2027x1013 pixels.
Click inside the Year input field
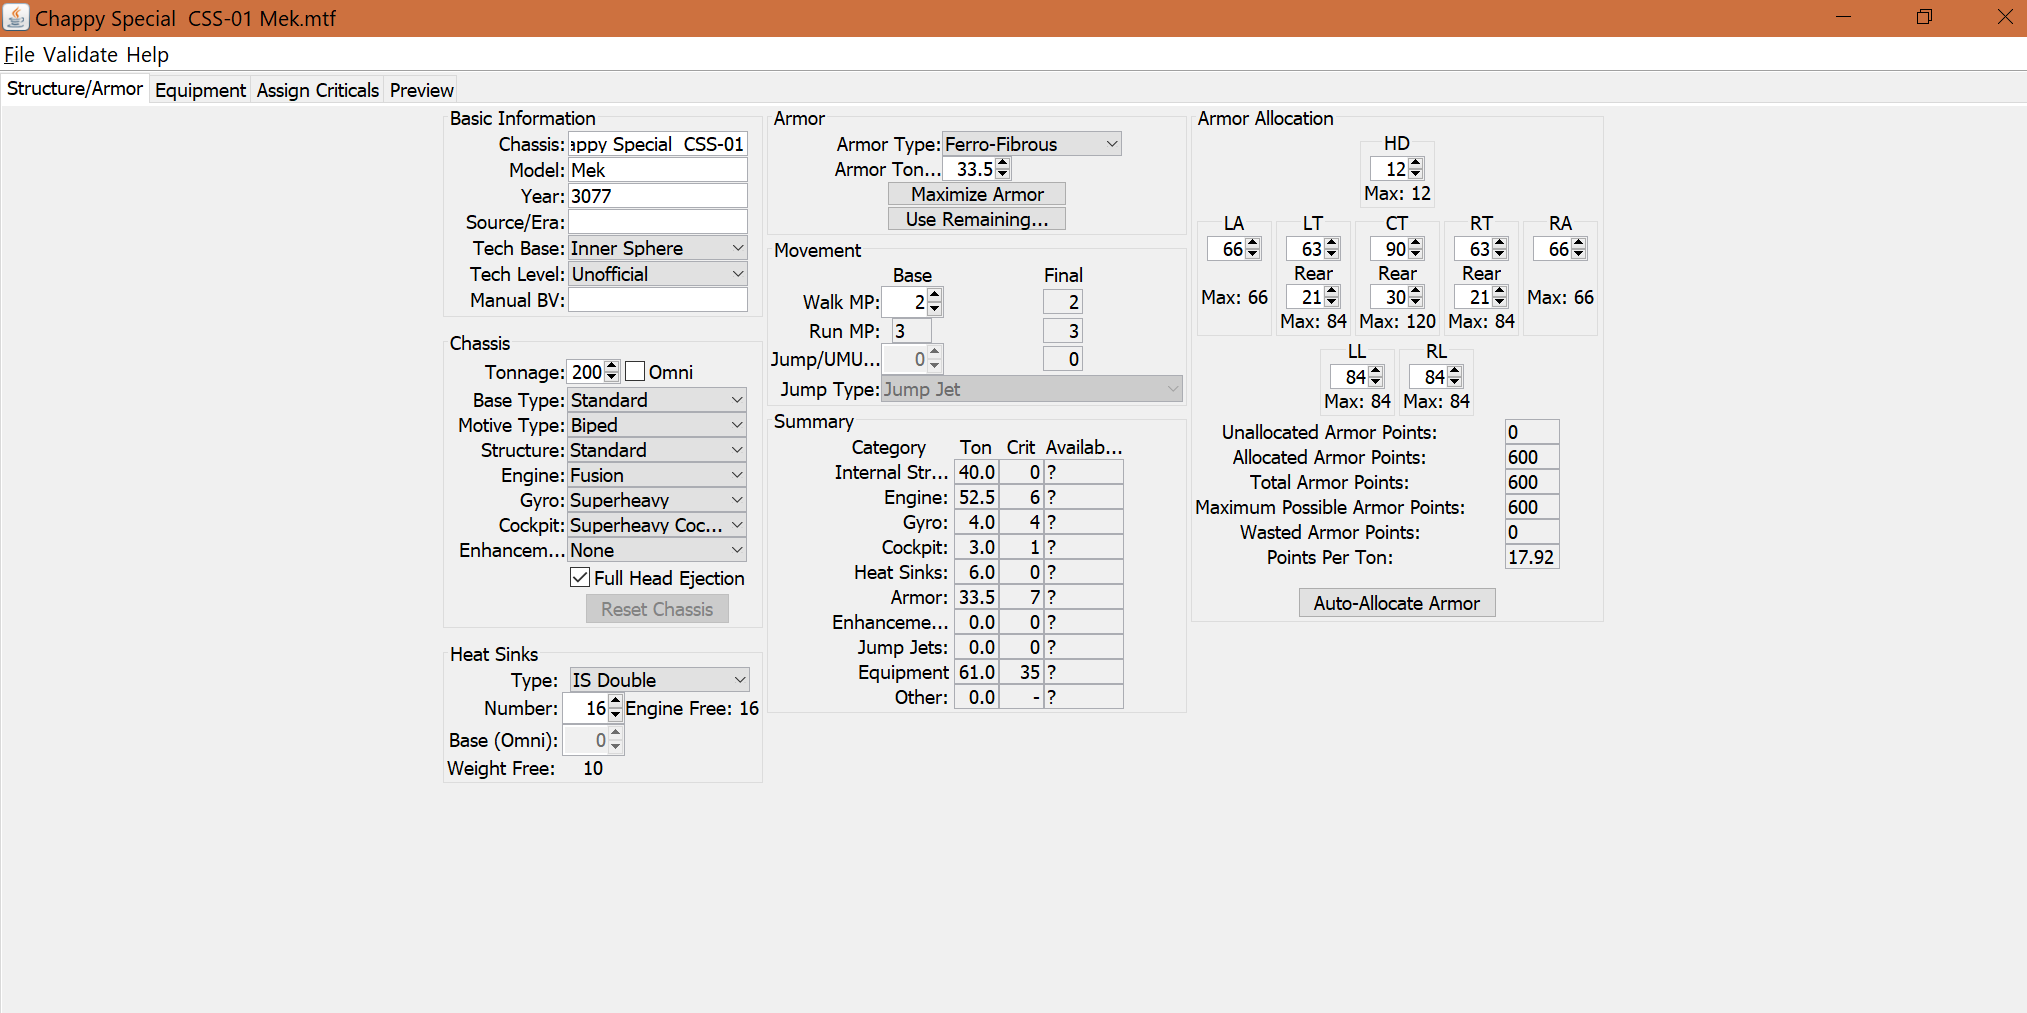click(x=657, y=195)
